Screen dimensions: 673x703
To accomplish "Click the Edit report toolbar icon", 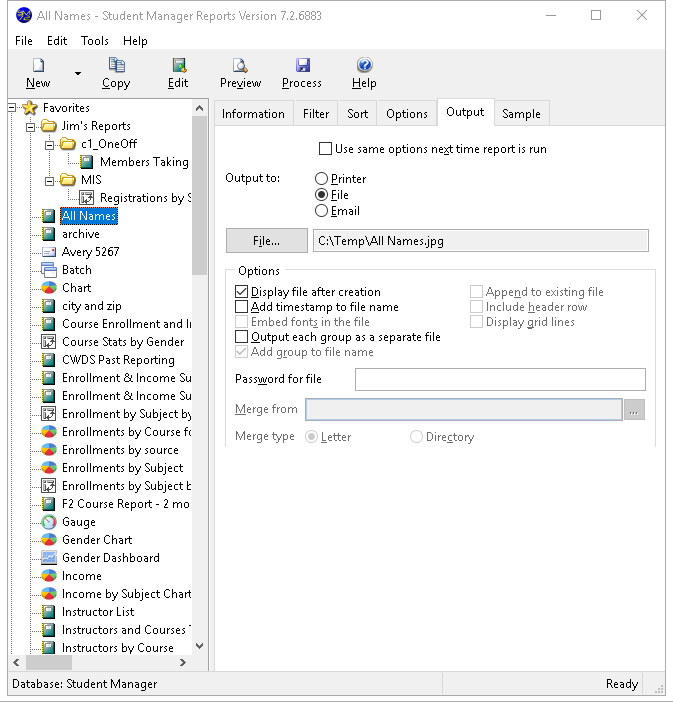I will (x=179, y=65).
